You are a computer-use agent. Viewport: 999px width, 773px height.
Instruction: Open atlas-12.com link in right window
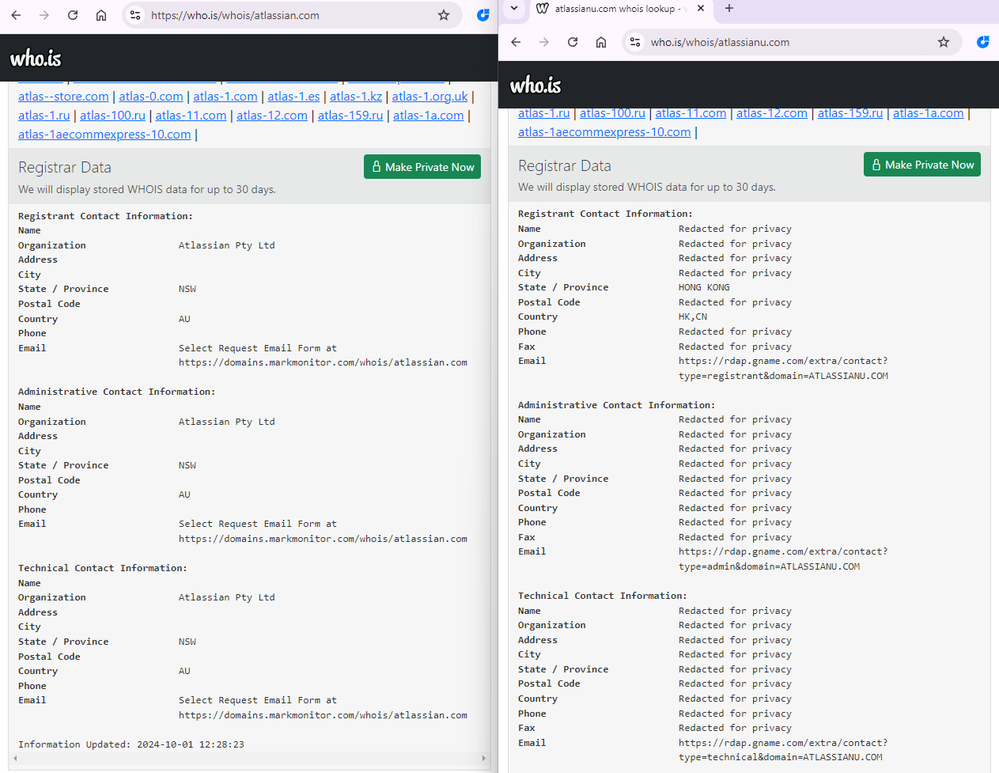point(772,113)
